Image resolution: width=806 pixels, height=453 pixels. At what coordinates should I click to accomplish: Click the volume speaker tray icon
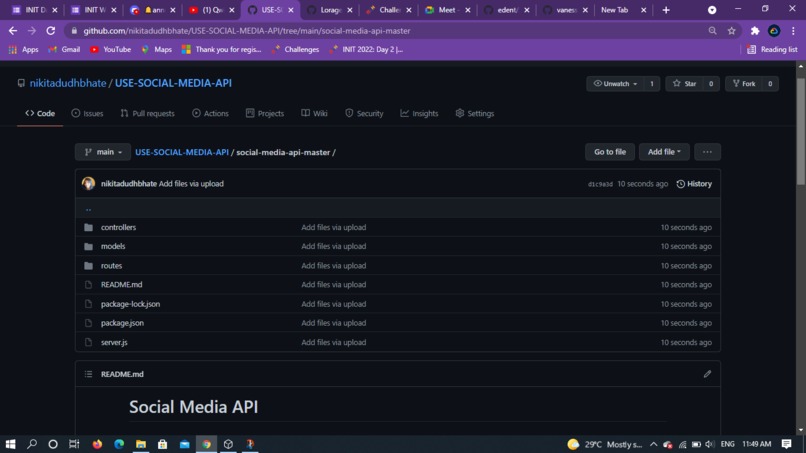(710, 444)
